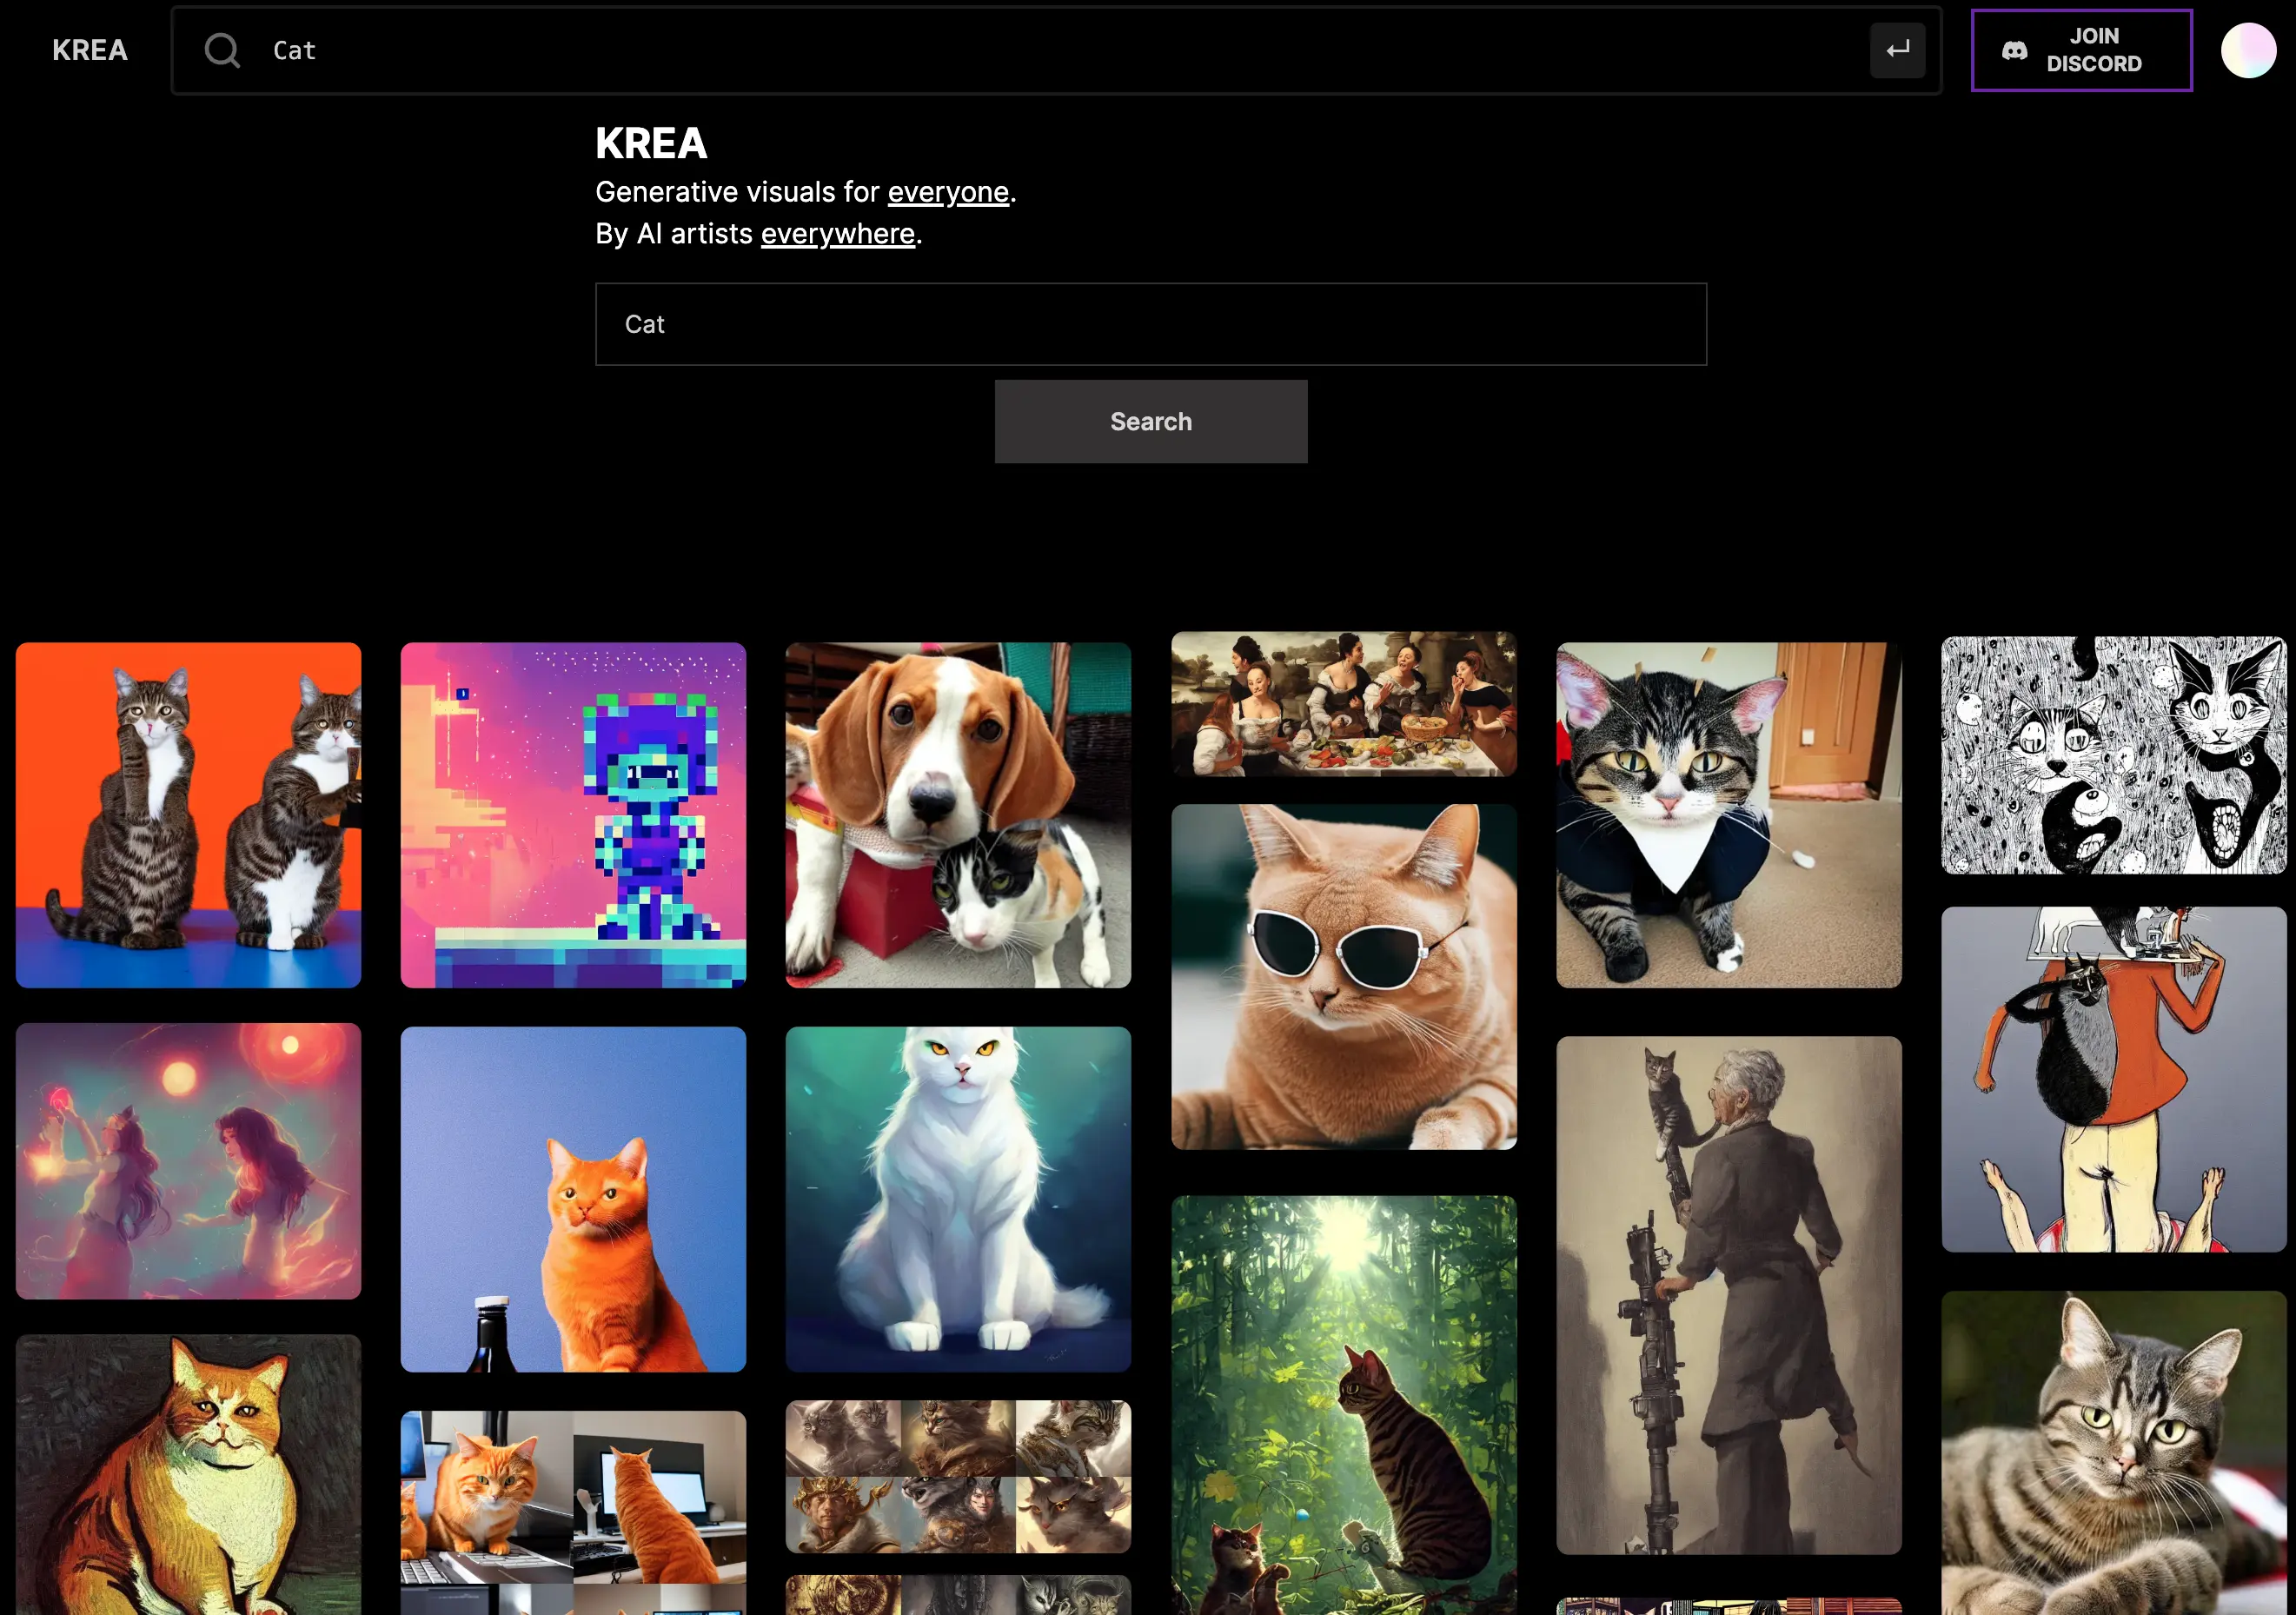This screenshot has height=1615, width=2296.
Task: Open the beagle dog with cat image
Action: (x=958, y=815)
